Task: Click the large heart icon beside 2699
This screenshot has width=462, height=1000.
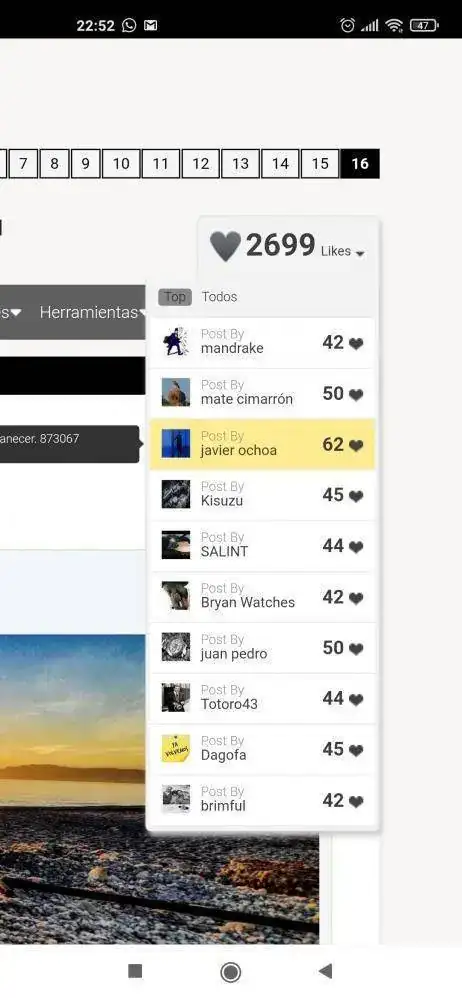Action: point(225,246)
